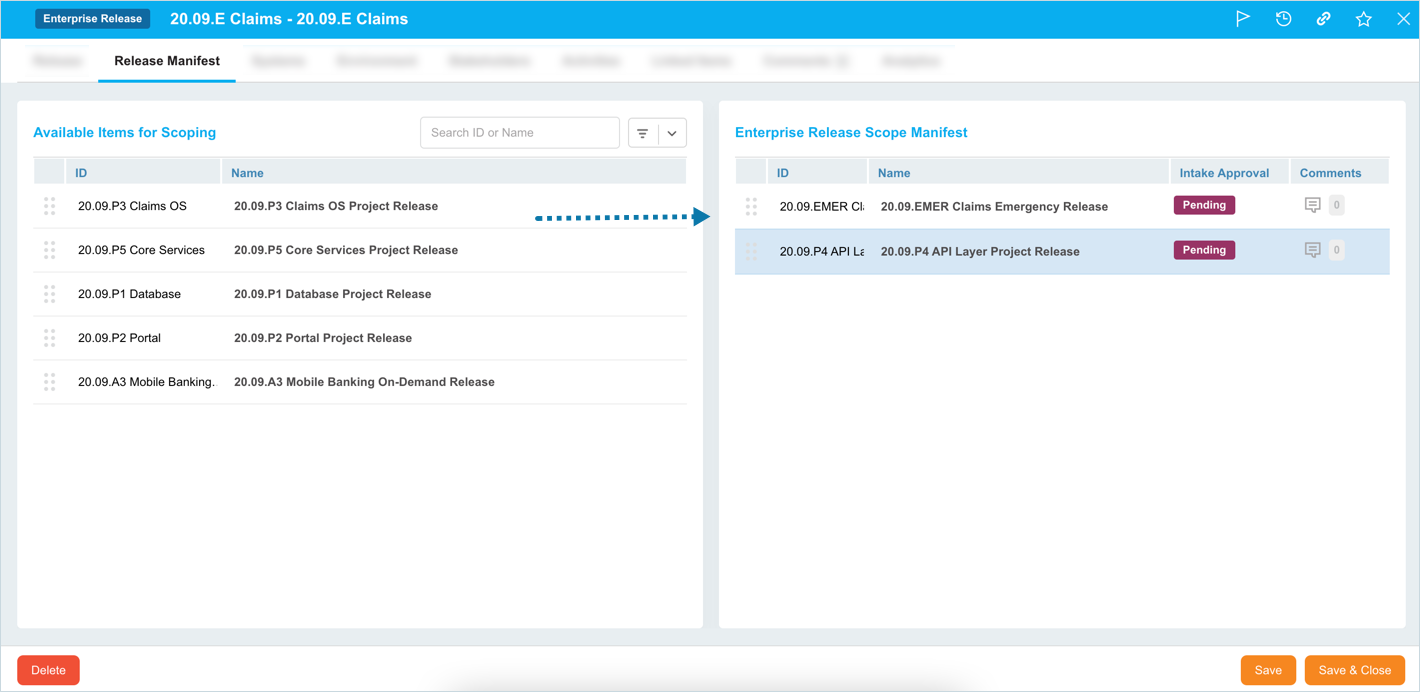Click the Enterprise Release label badge
Screen dimensions: 1420x692
point(93,19)
